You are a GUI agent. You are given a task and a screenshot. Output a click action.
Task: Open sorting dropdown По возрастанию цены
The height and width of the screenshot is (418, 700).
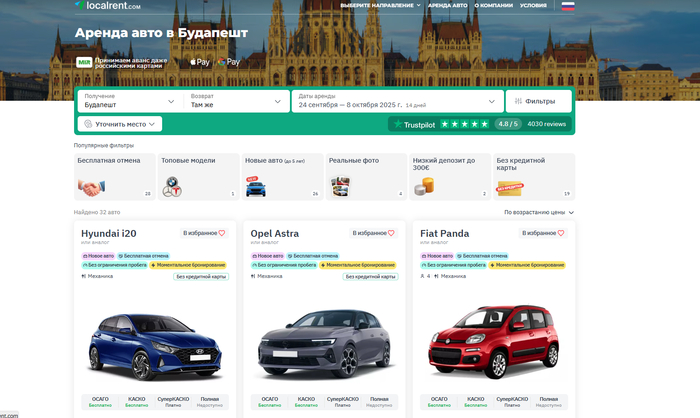click(x=539, y=212)
